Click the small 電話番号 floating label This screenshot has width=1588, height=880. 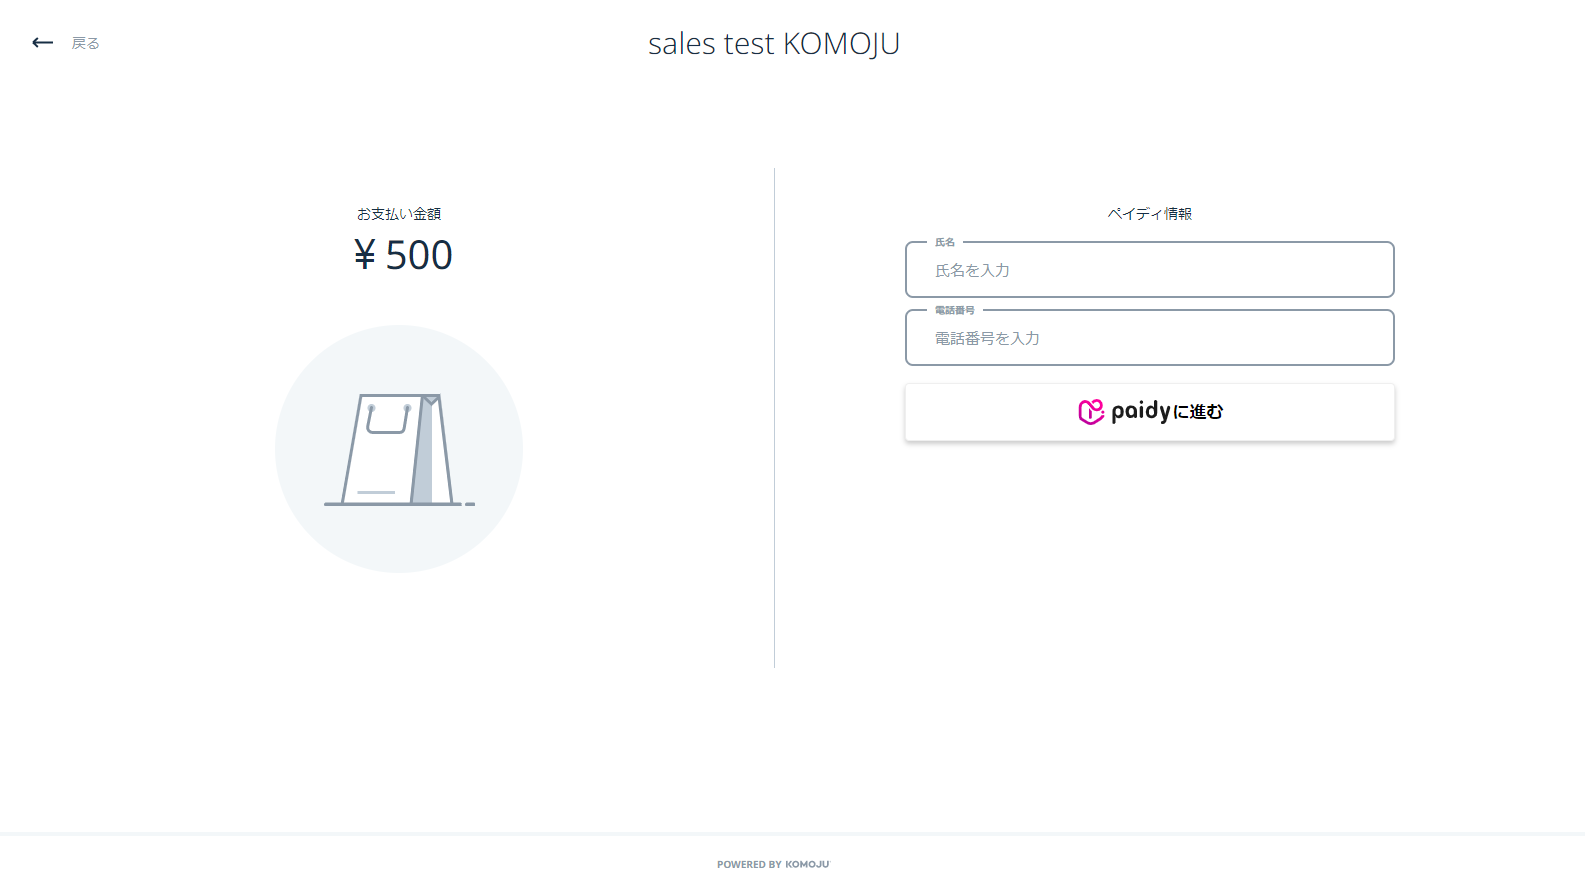(954, 311)
